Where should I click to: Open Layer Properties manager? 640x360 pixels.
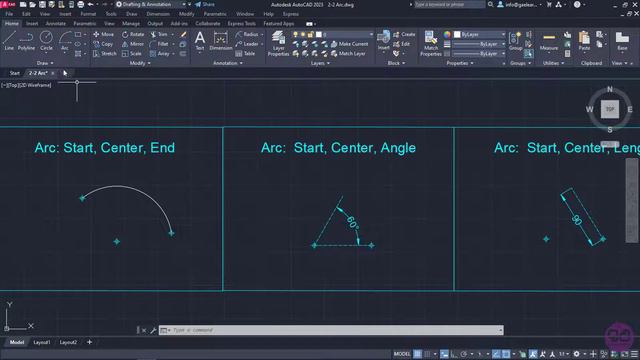[x=278, y=43]
